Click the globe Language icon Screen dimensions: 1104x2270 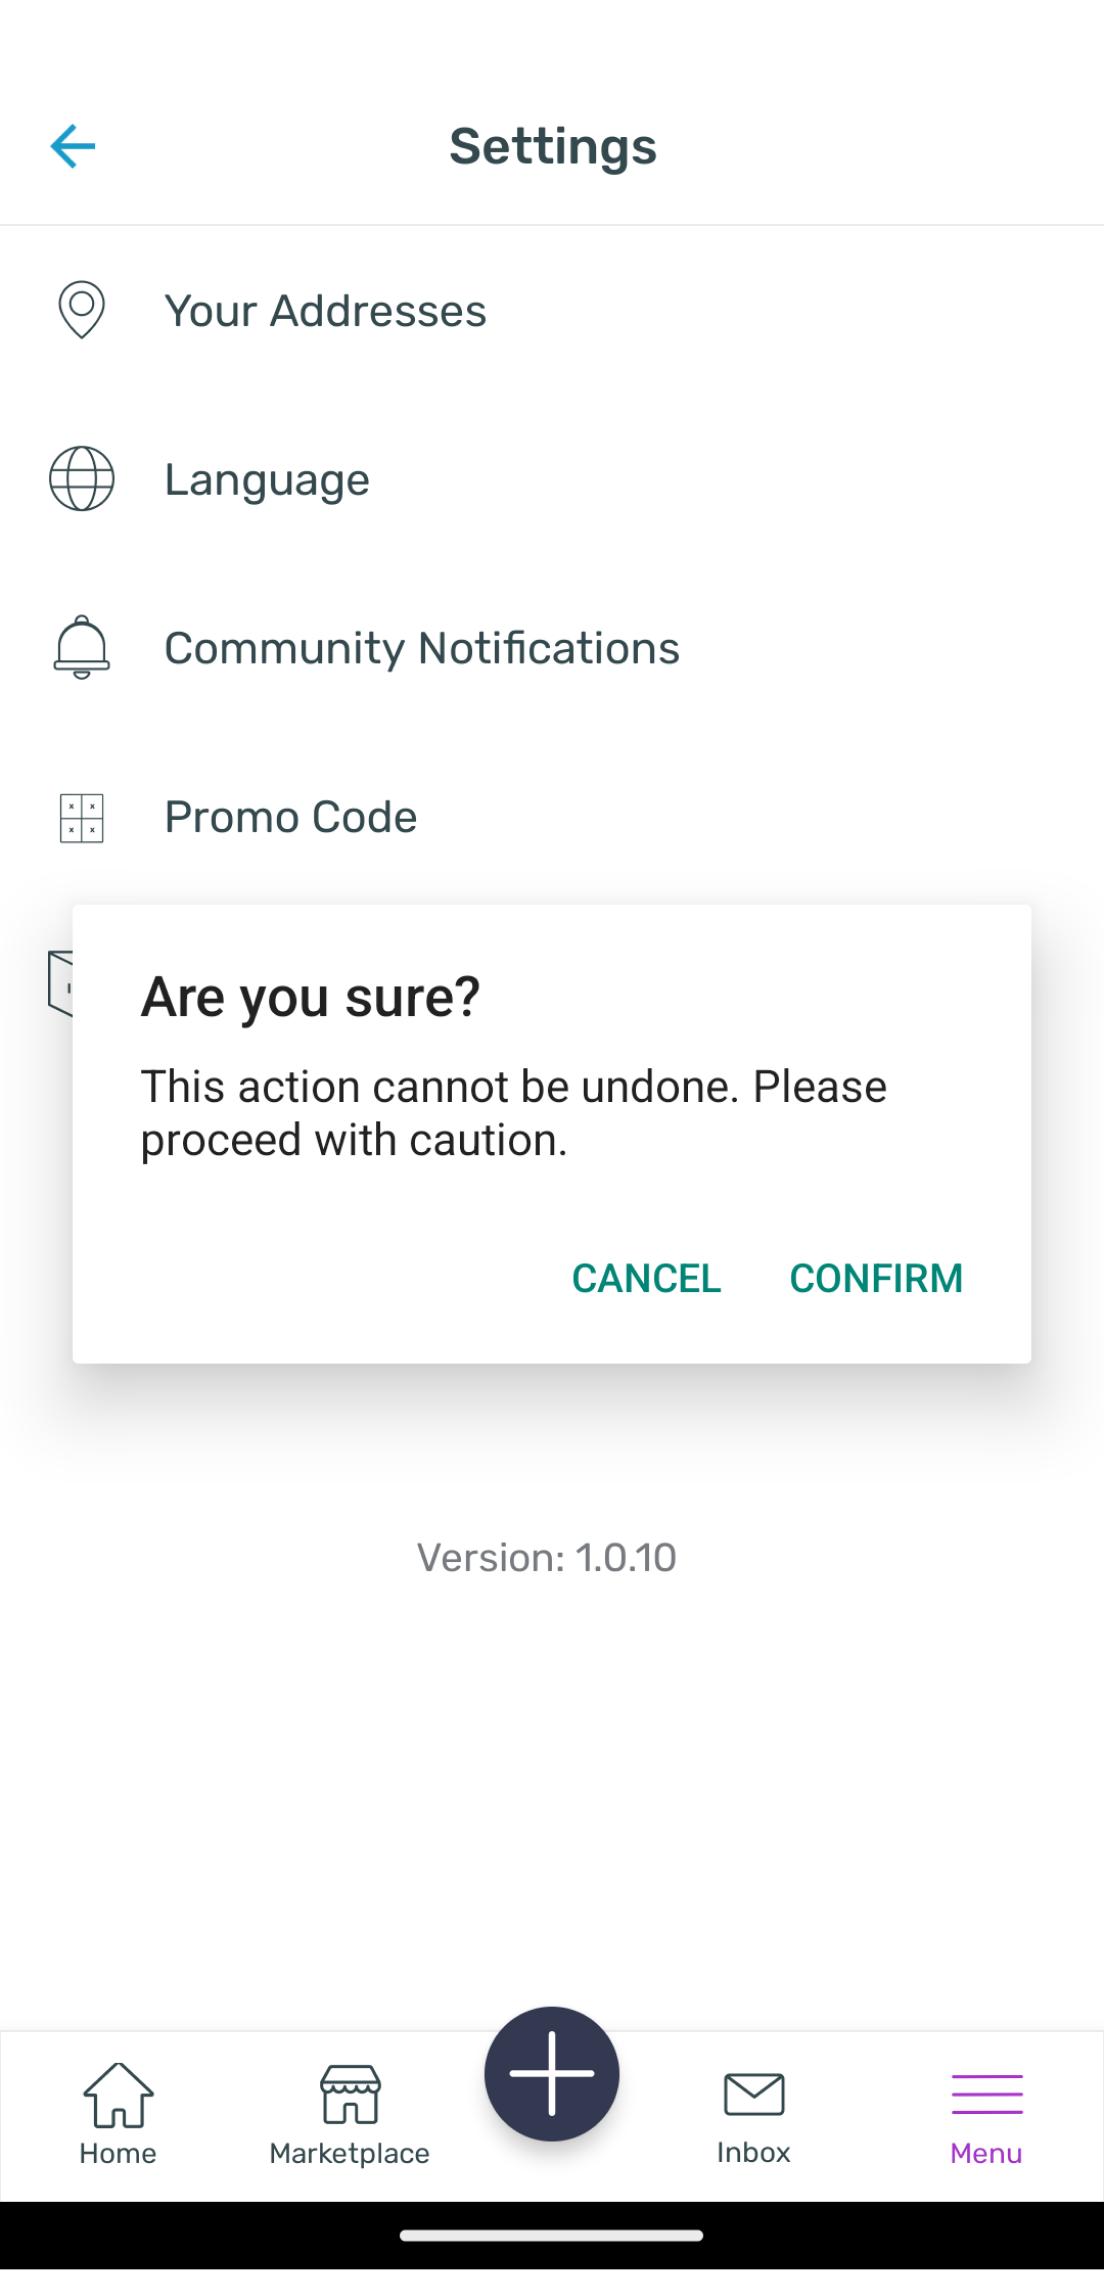[81, 479]
